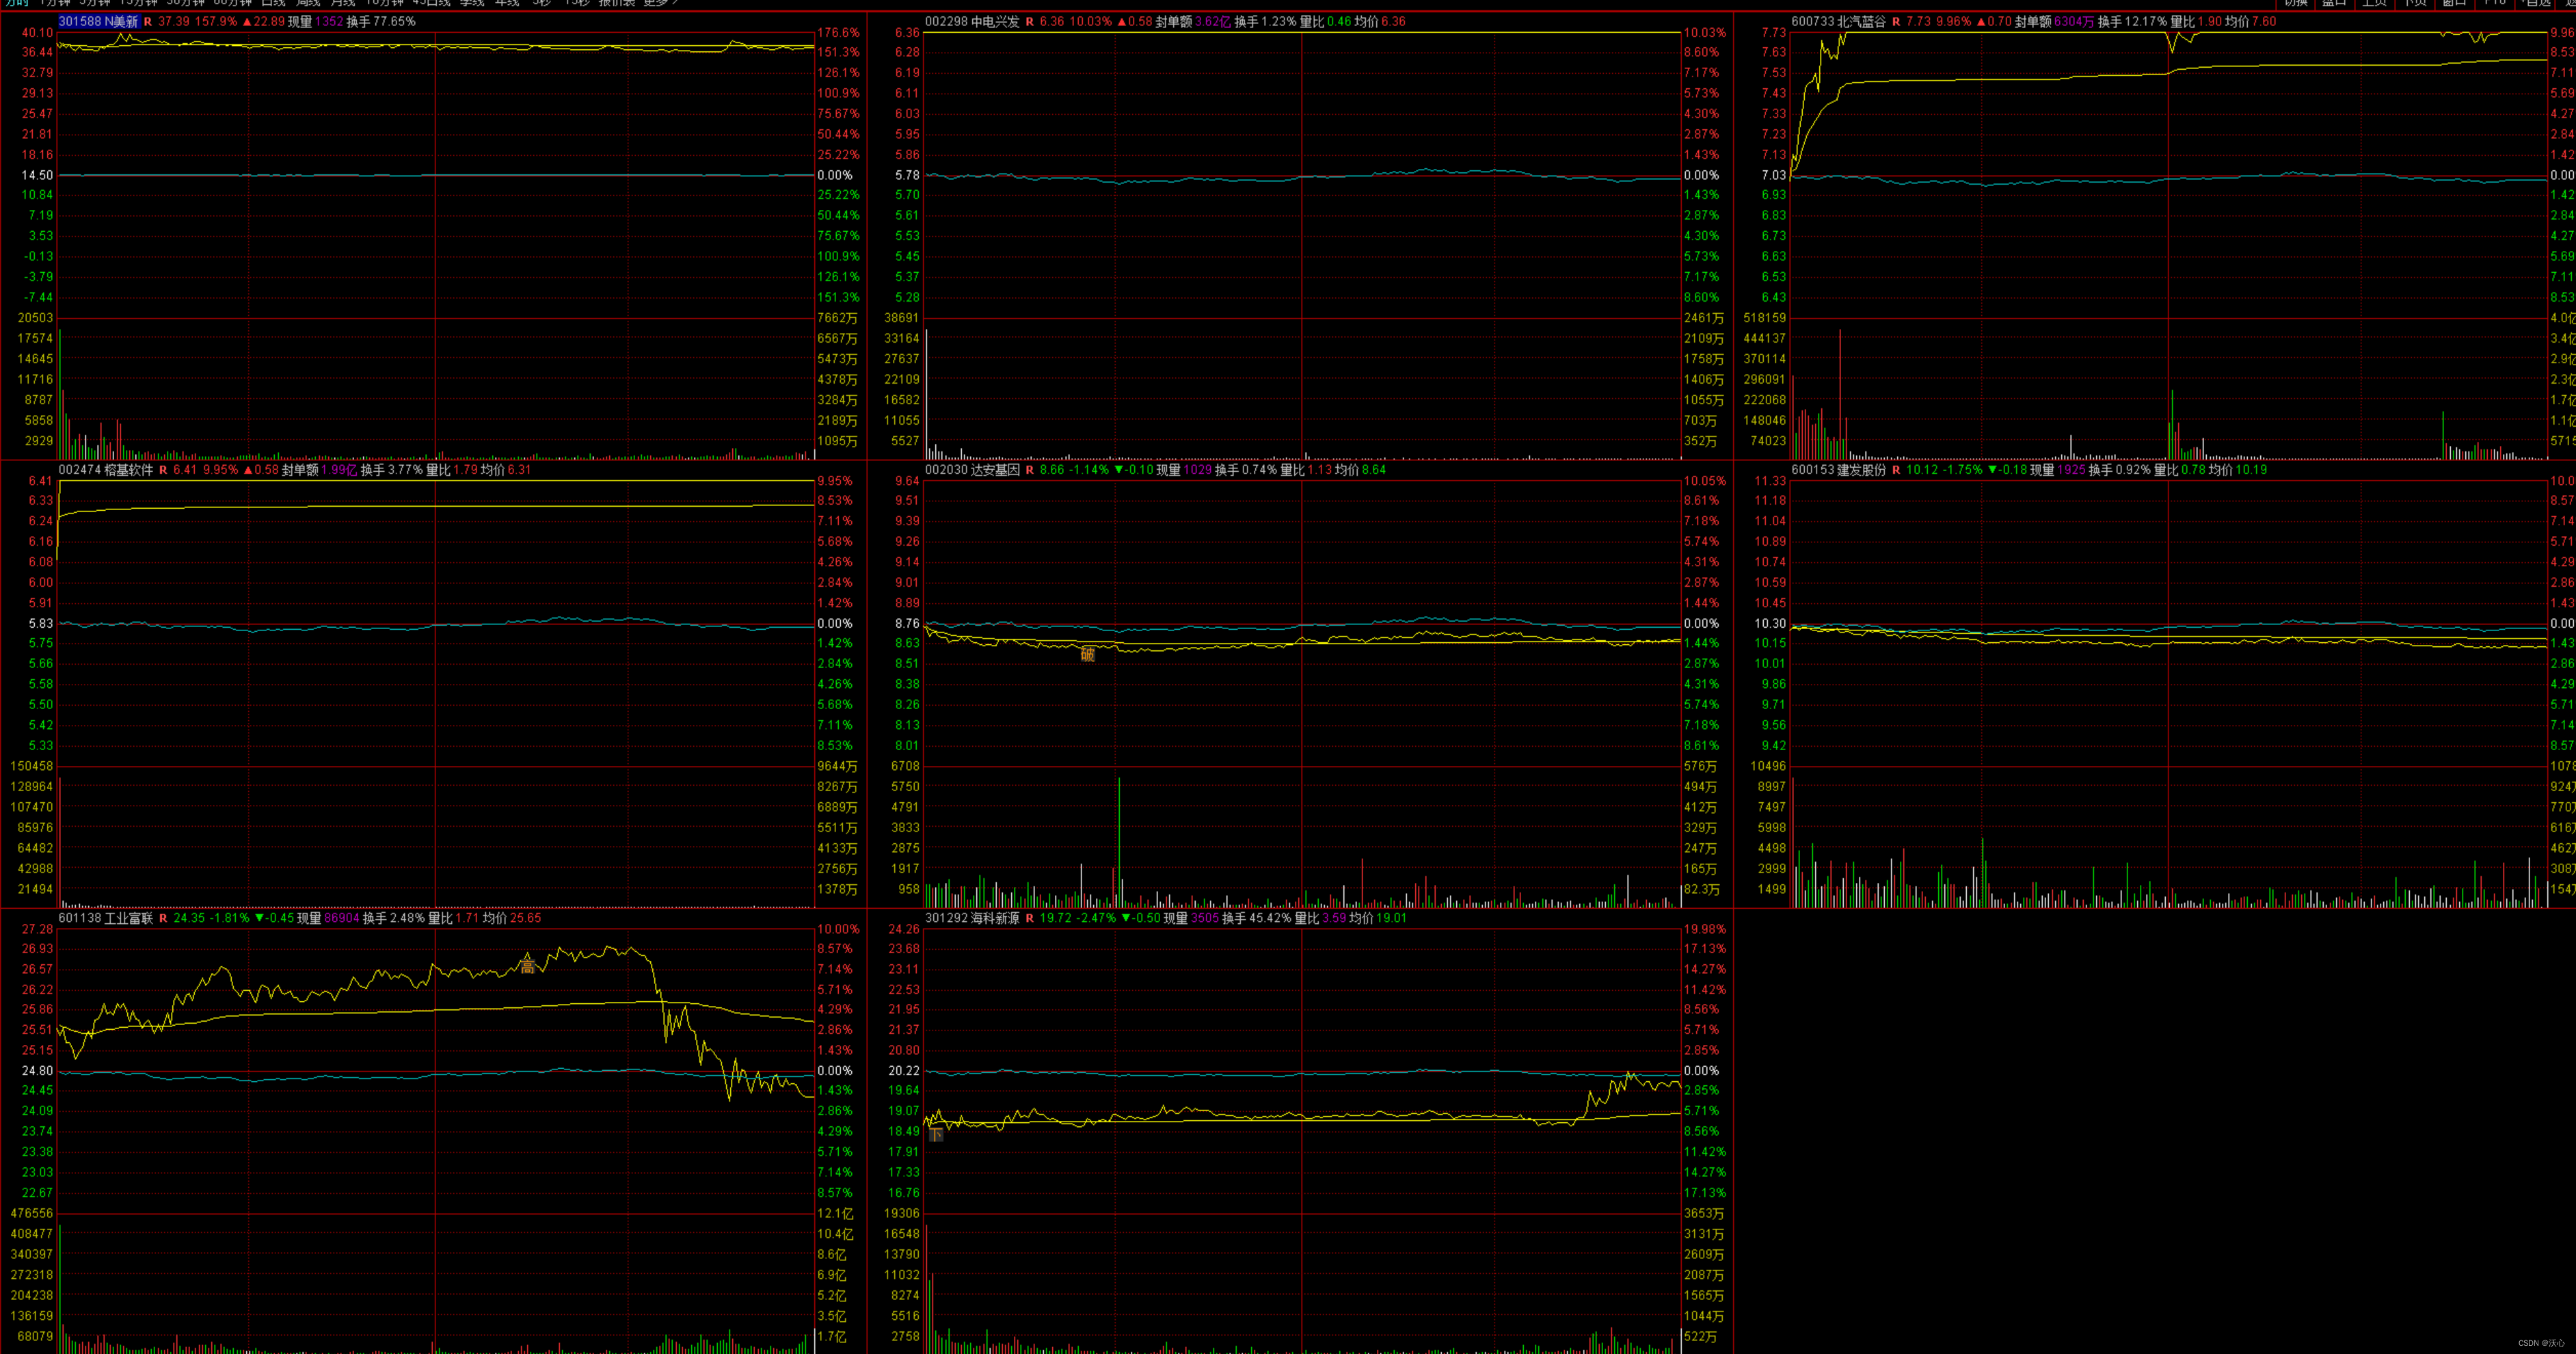Image resolution: width=2576 pixels, height=1354 pixels.
Task: Select stock title 601138 工业富联
Action: click(106, 918)
